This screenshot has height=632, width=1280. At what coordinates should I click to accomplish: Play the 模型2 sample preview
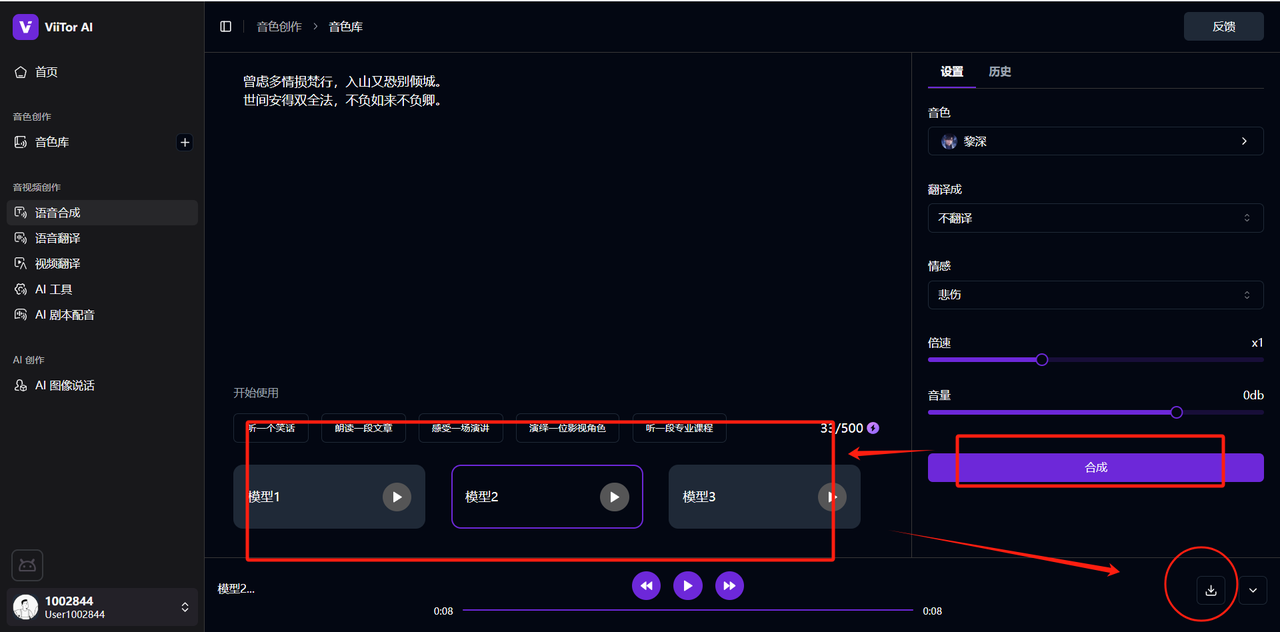(614, 497)
